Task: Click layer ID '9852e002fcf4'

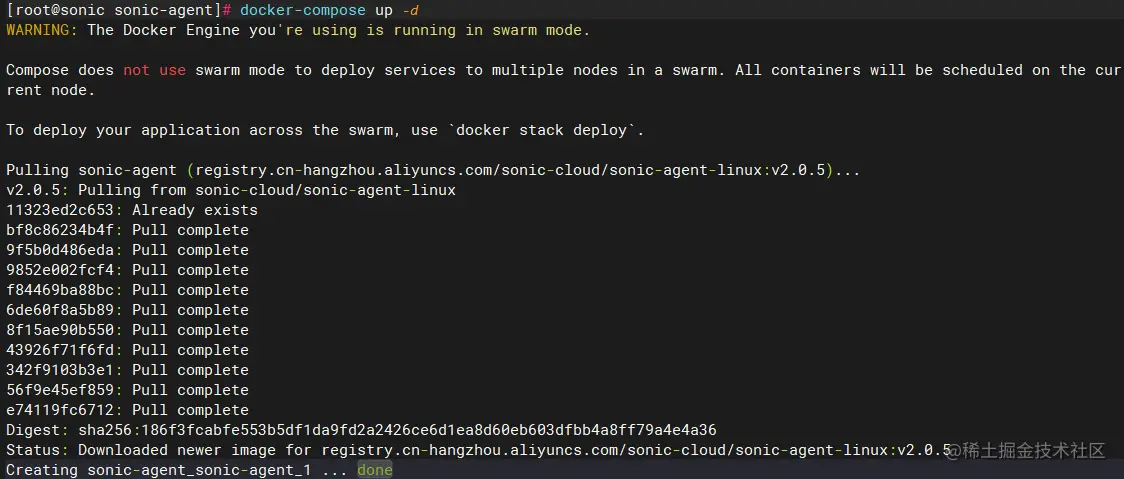Action: 59,270
